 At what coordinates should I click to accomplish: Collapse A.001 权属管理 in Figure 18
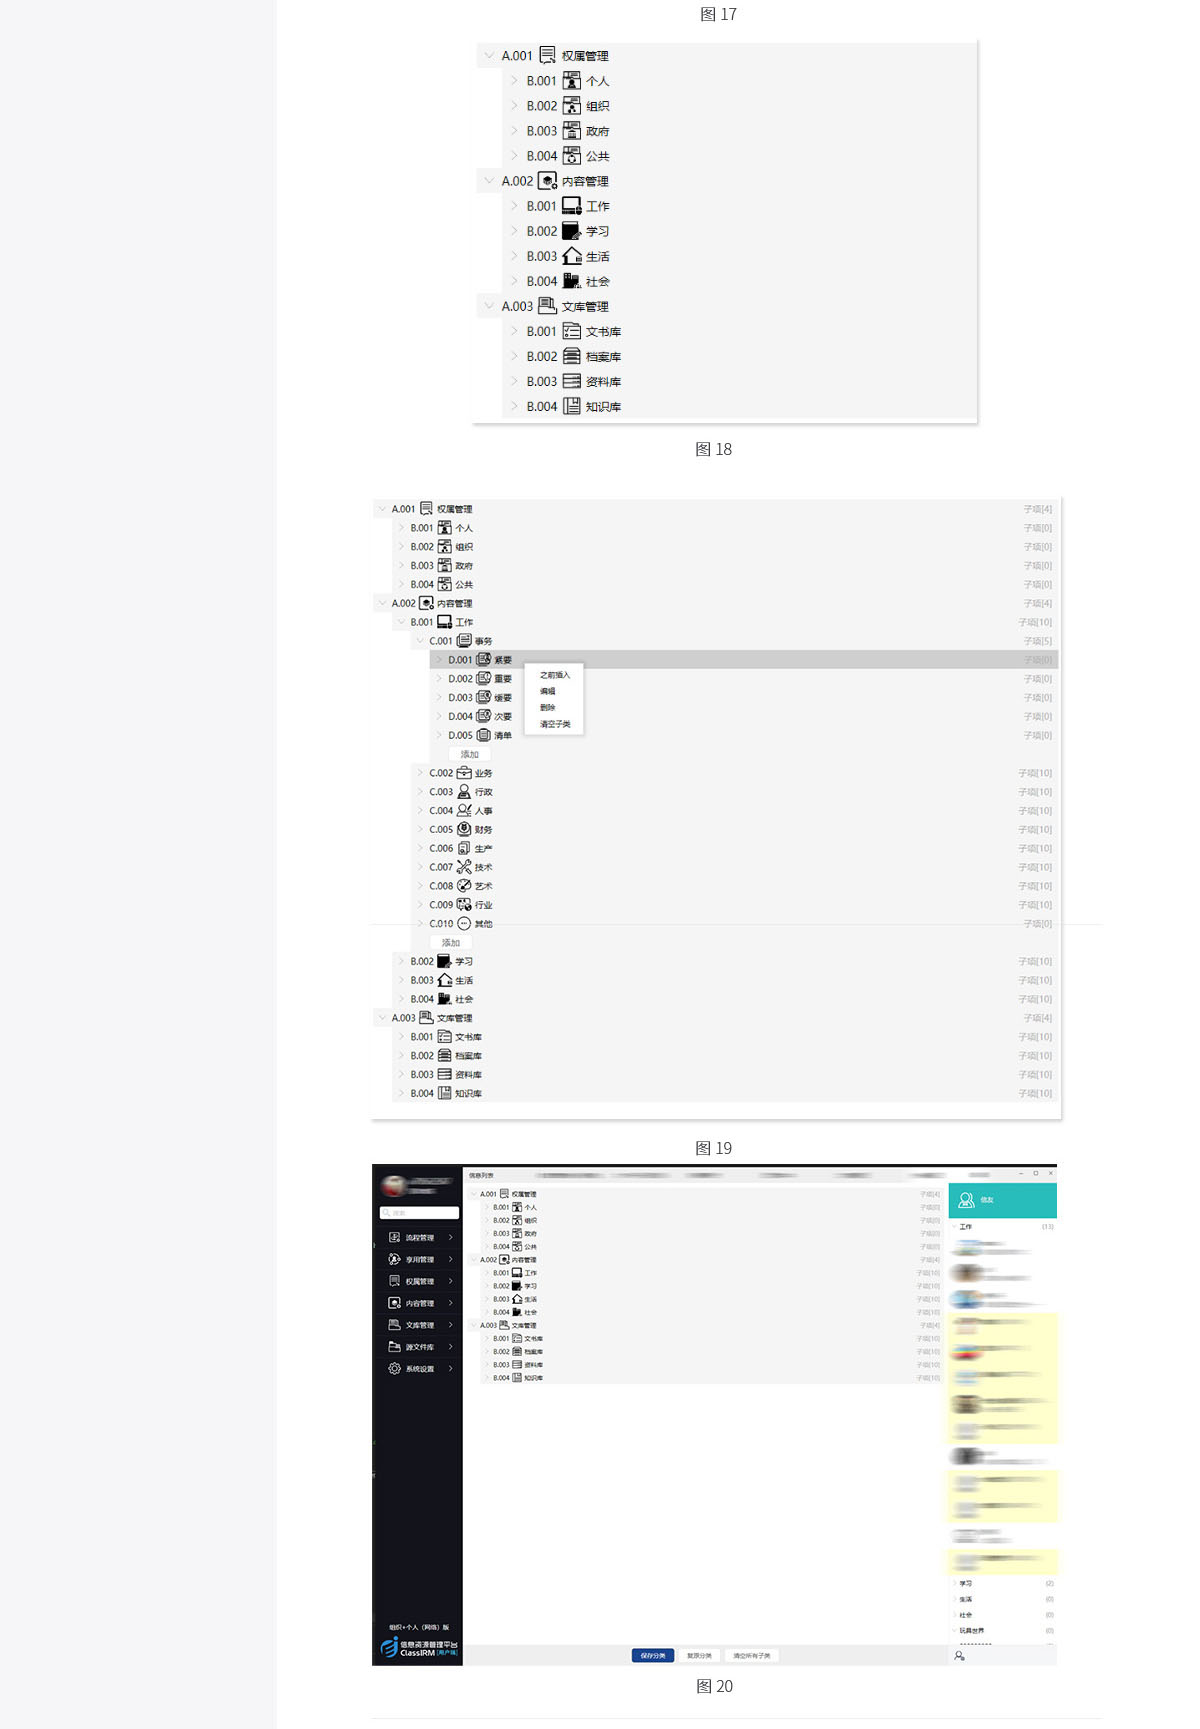[489, 55]
